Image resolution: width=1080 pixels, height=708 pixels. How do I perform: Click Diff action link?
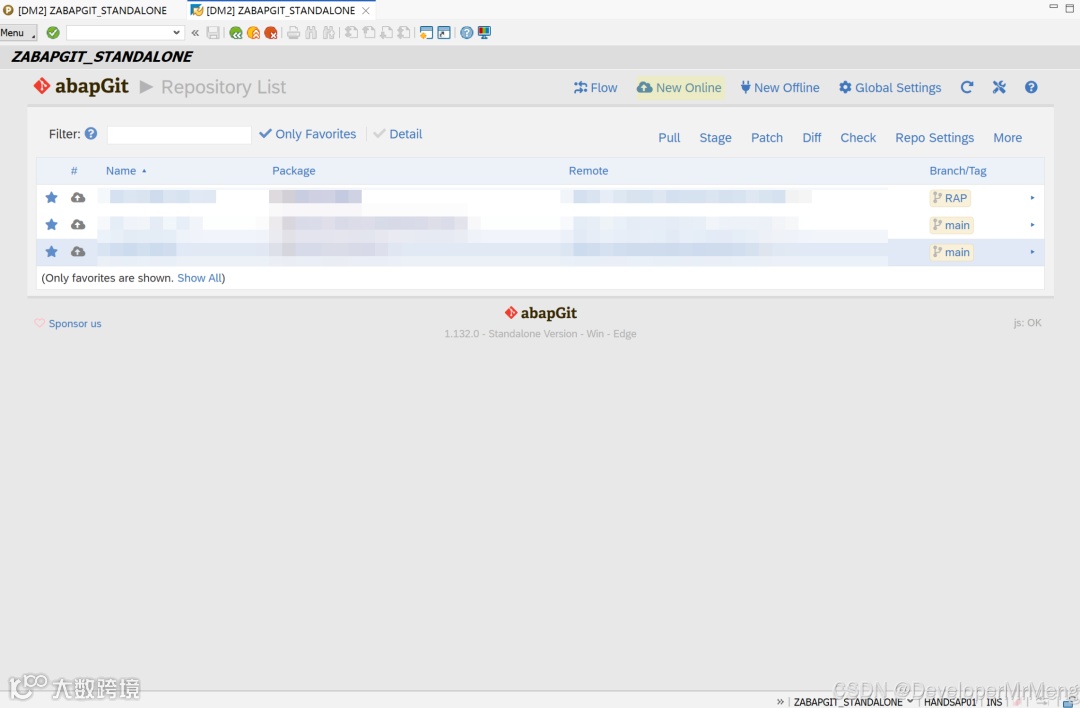tap(812, 138)
